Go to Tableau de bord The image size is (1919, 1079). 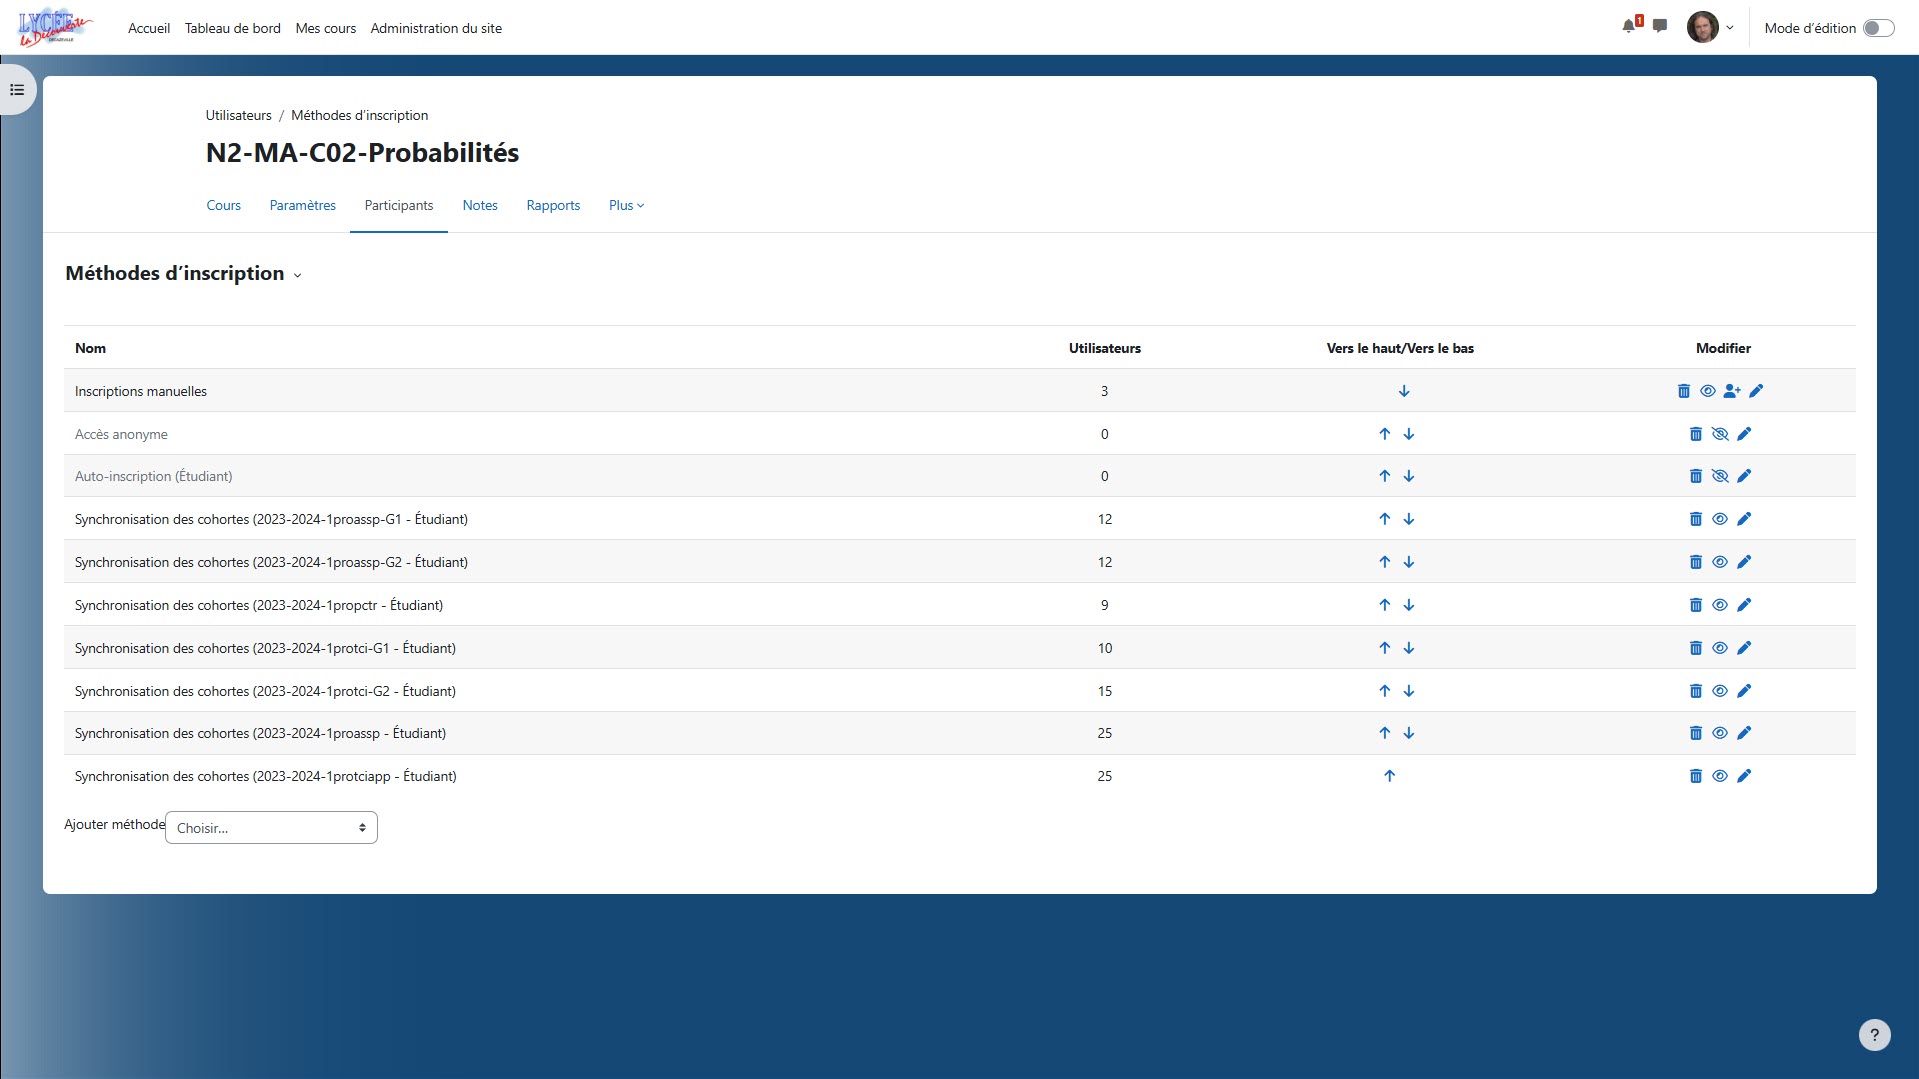233,28
